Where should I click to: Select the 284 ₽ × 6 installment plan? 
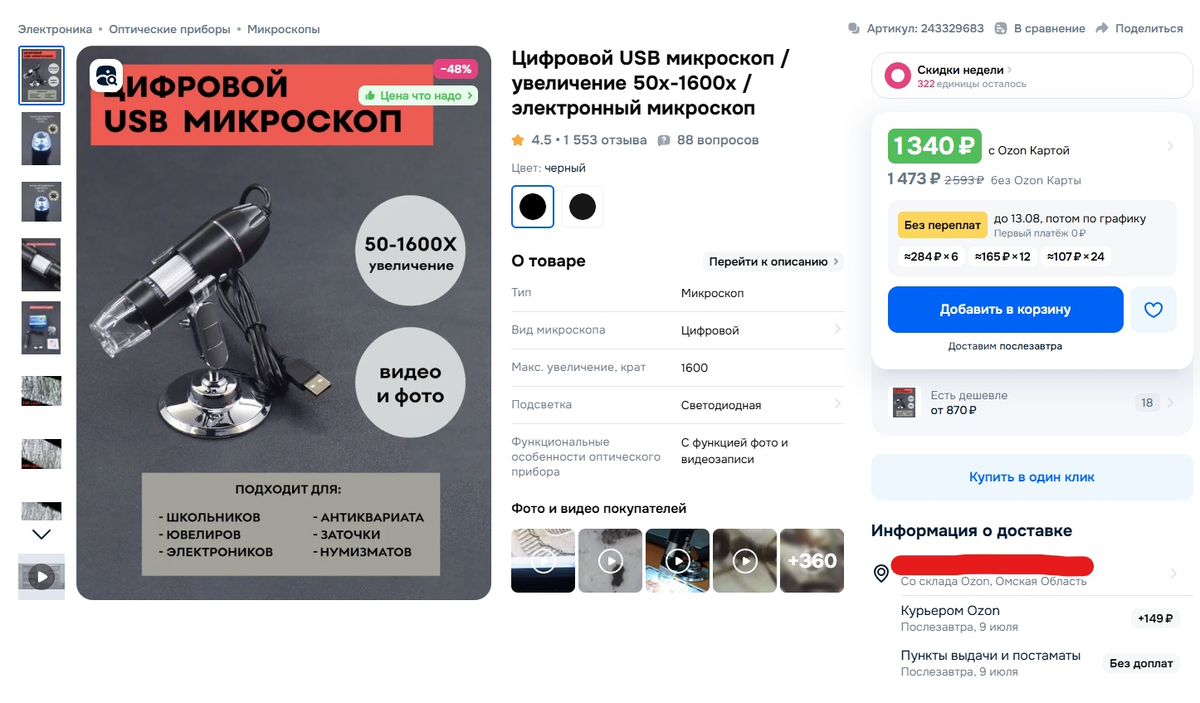point(931,257)
